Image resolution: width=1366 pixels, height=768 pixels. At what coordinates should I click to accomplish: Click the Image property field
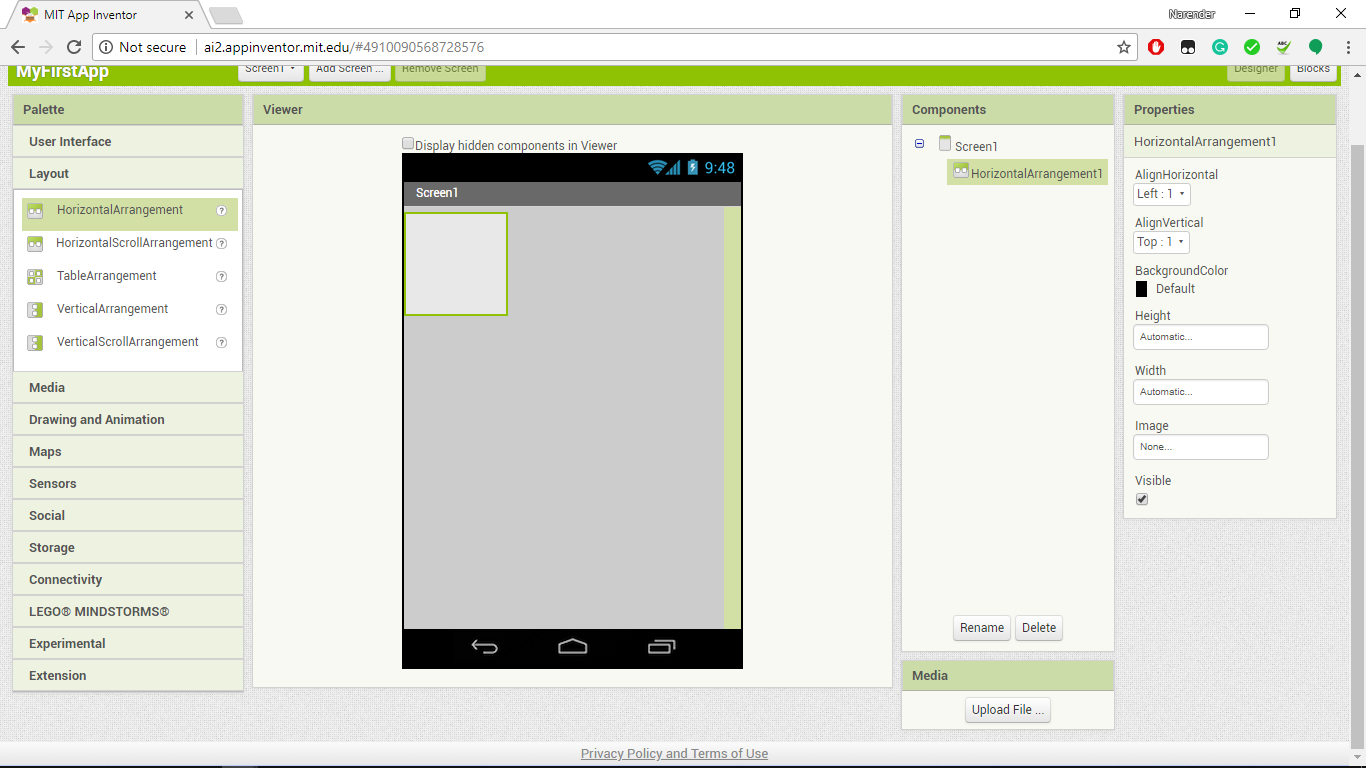tap(1201, 447)
